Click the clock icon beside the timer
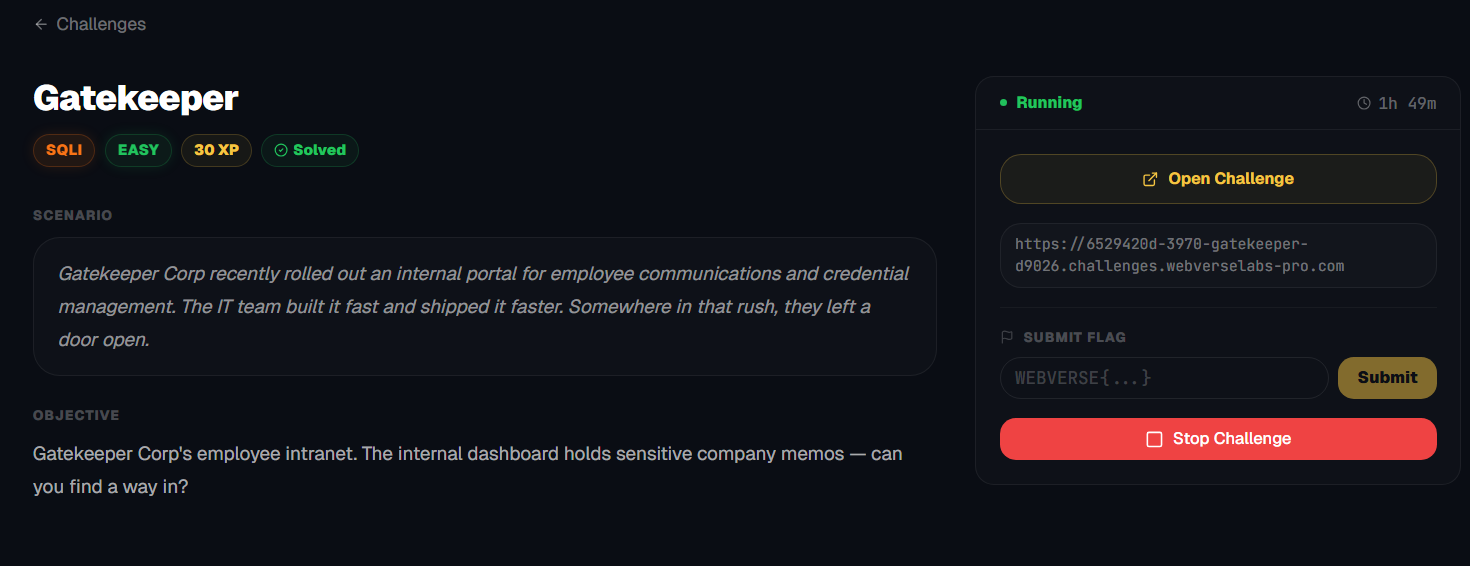 tap(1363, 103)
